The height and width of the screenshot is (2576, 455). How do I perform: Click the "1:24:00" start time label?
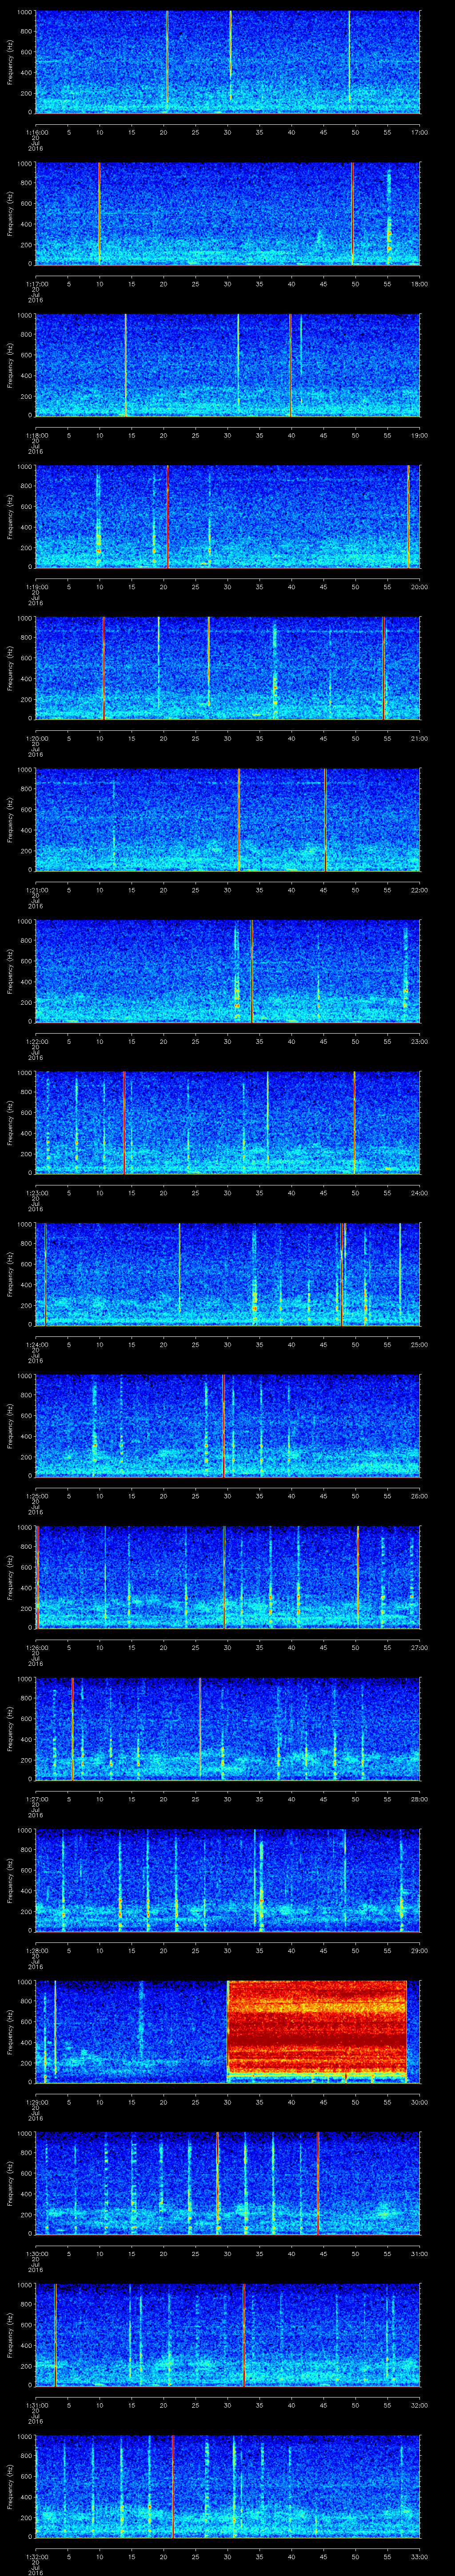pos(37,1344)
